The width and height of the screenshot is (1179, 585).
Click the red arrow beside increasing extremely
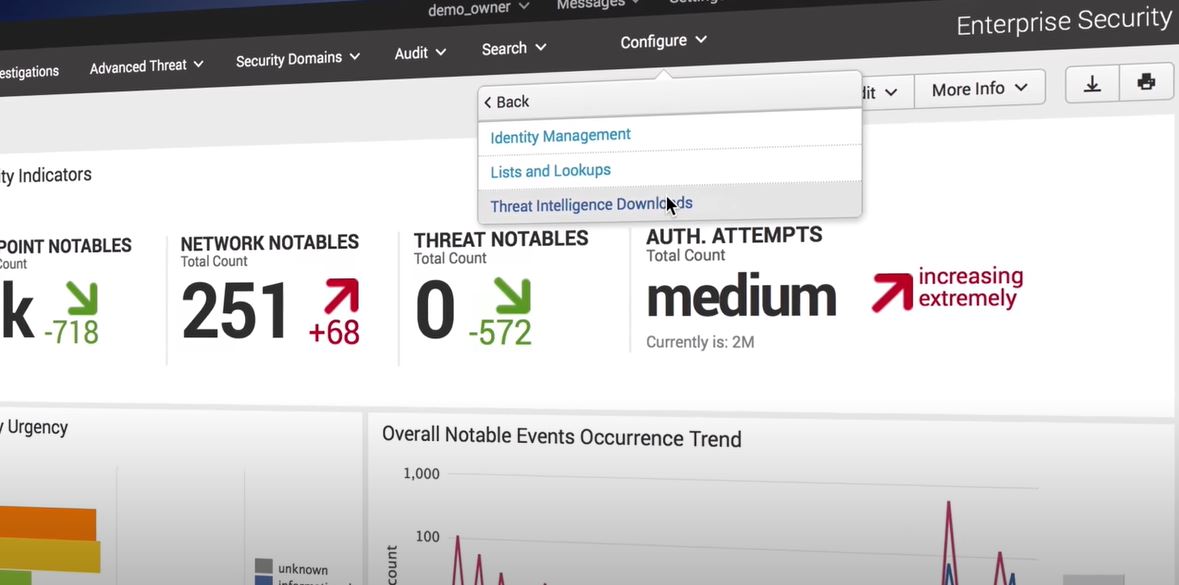(892, 292)
